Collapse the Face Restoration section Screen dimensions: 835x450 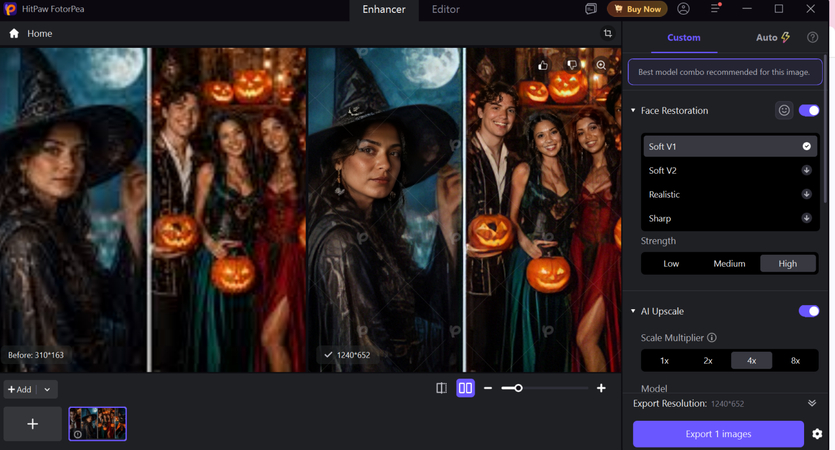point(633,110)
